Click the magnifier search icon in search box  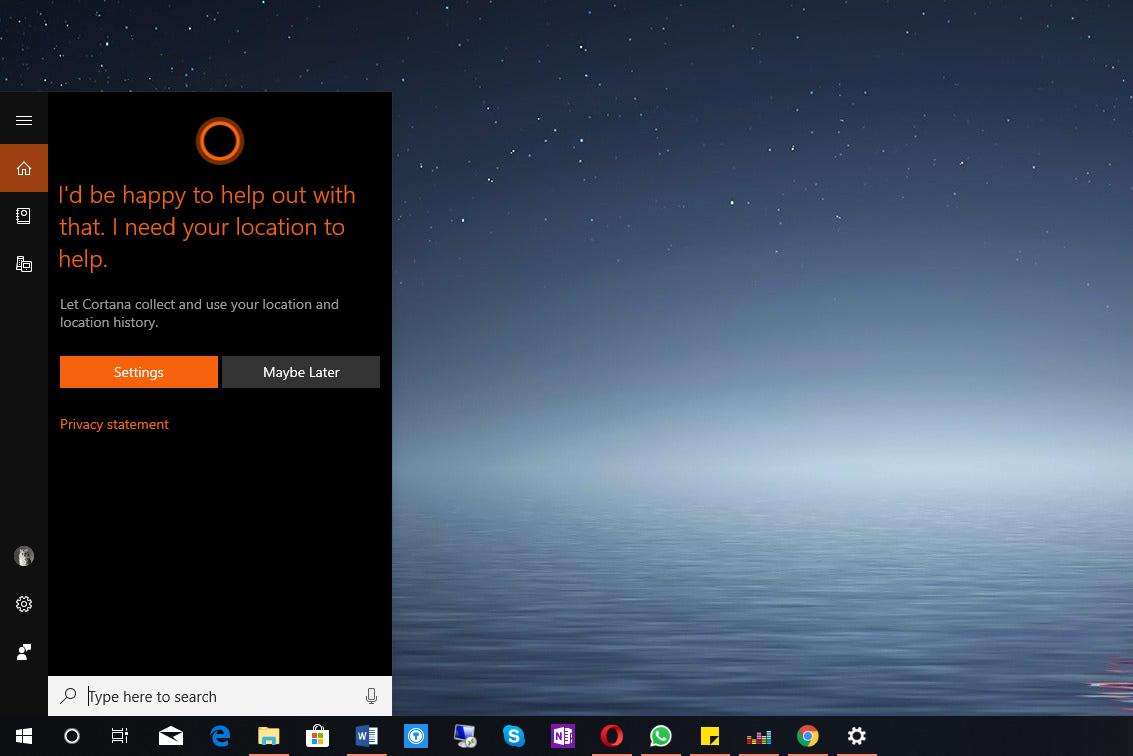(x=69, y=696)
